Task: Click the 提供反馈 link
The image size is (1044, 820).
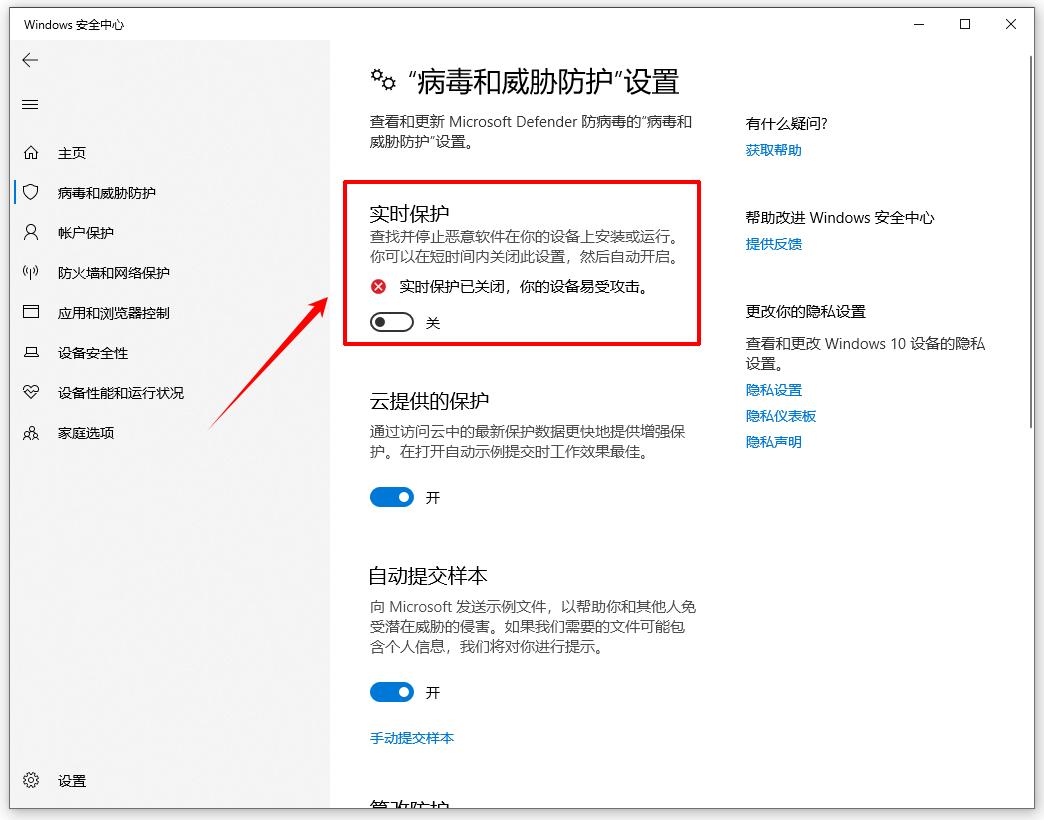Action: pyautogui.click(x=773, y=244)
